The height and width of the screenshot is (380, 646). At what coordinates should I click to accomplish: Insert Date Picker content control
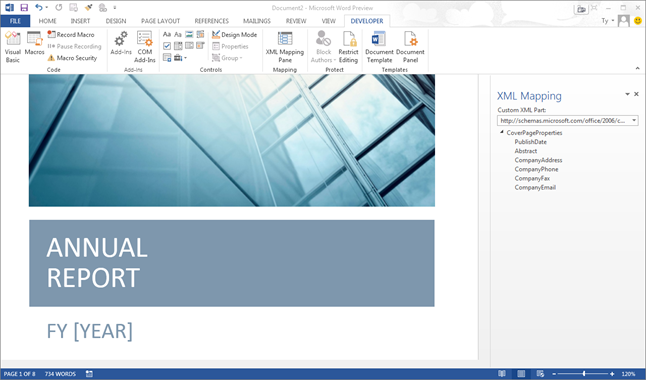pos(200,46)
